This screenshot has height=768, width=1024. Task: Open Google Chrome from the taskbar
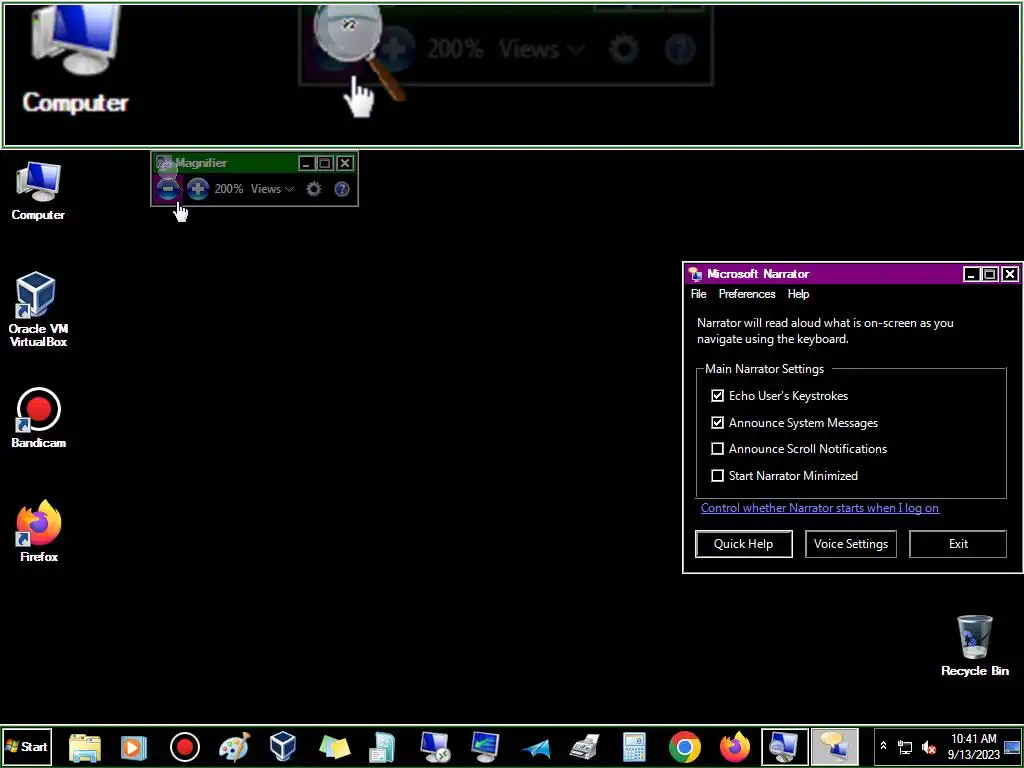[684, 747]
